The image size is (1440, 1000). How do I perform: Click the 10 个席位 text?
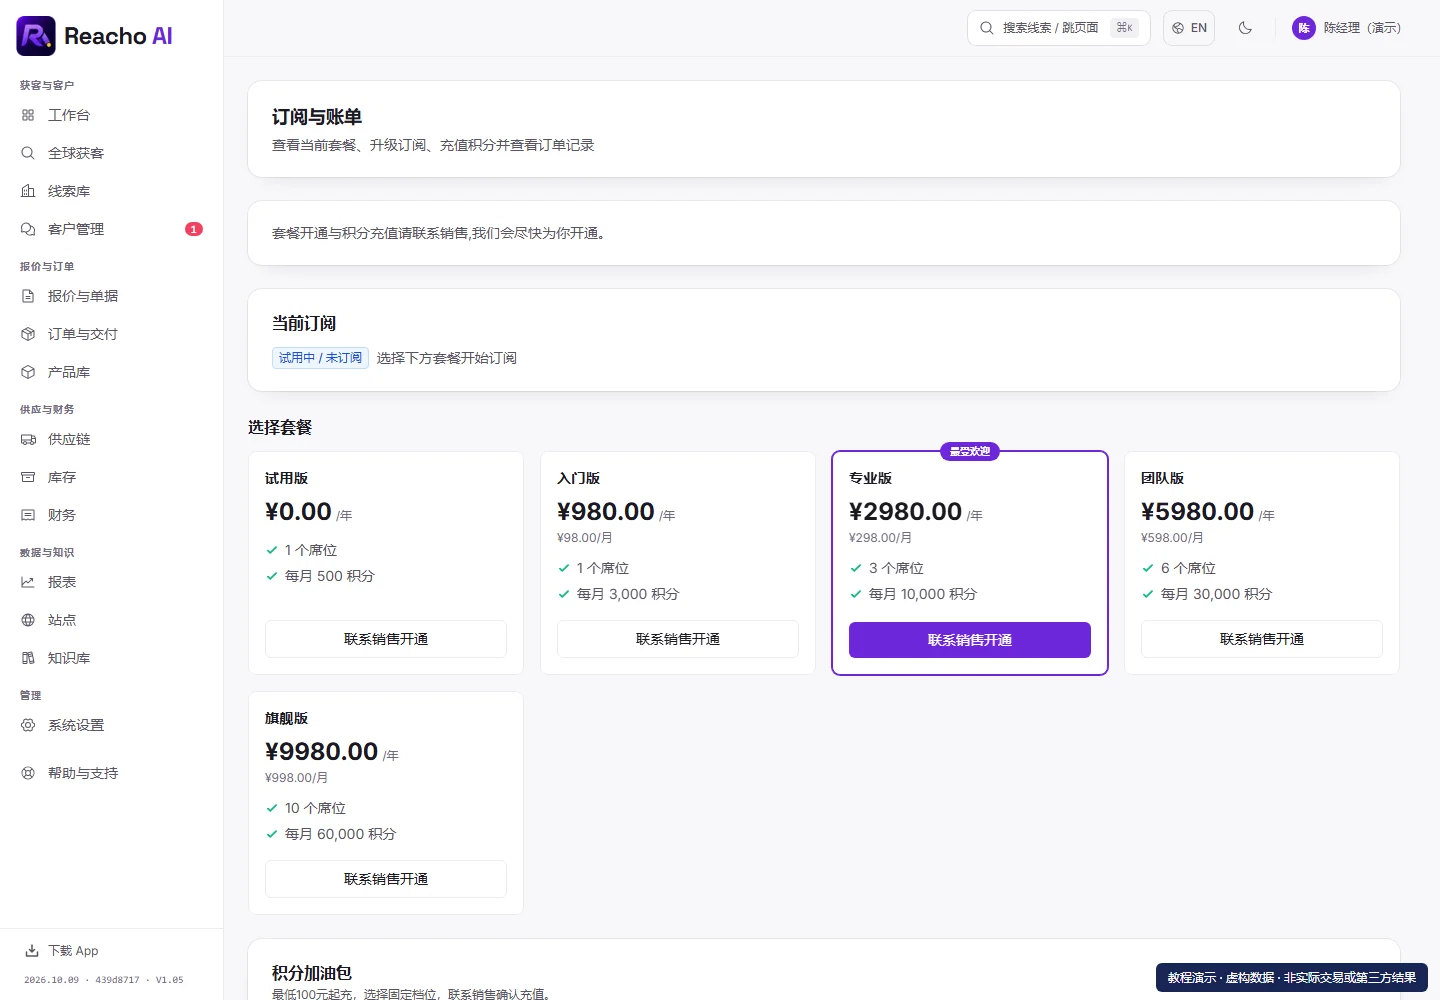click(x=315, y=808)
